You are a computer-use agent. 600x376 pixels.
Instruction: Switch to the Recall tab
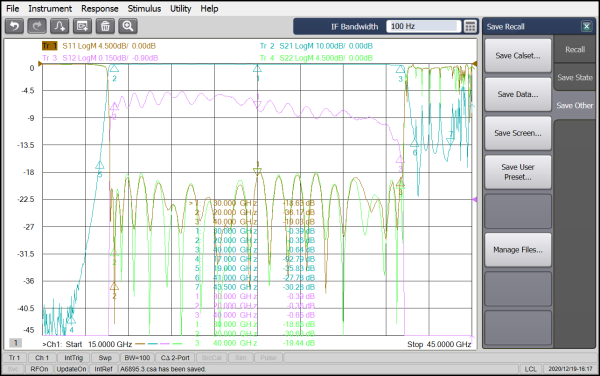coord(575,49)
